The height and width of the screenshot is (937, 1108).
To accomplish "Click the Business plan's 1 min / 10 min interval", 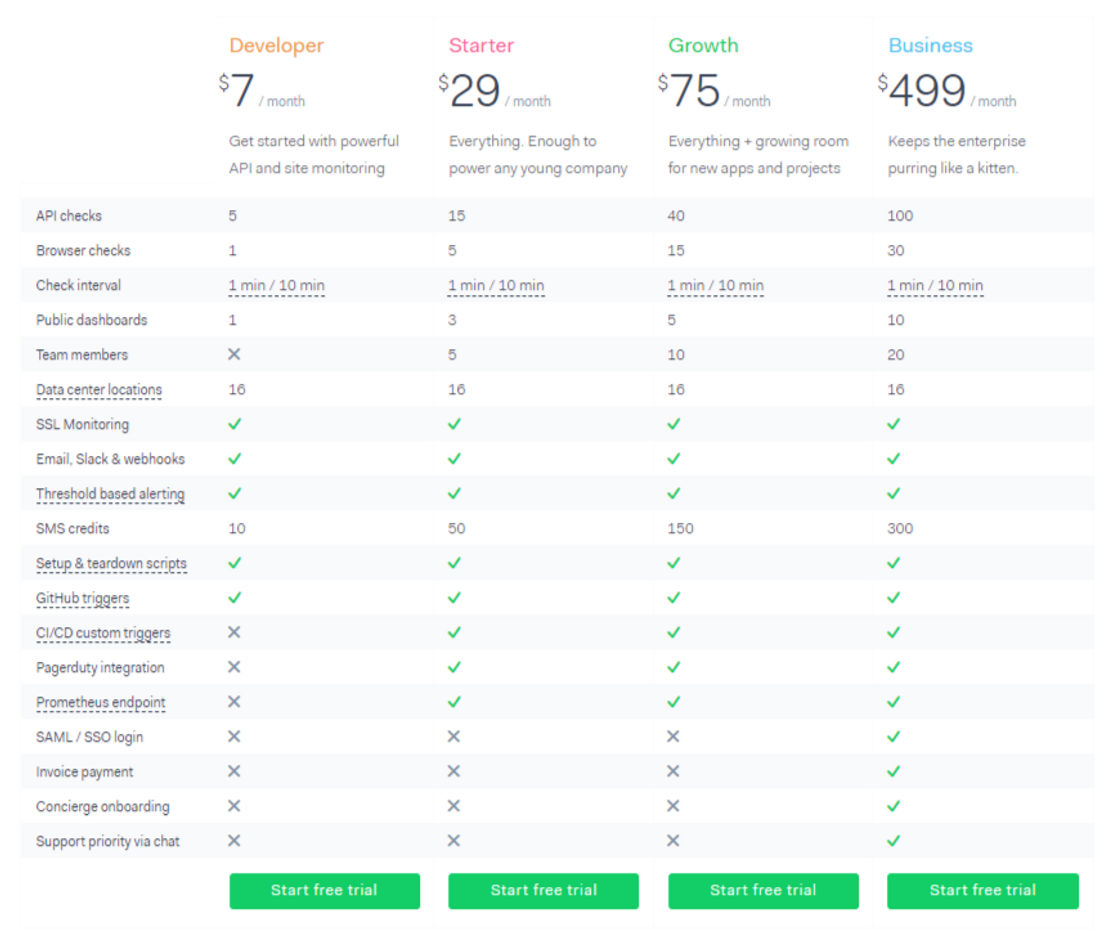I will click(x=935, y=285).
